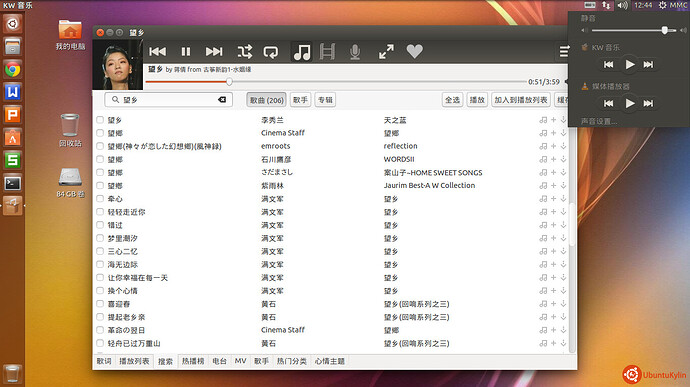Add the 李秀兰 天之蓝 row to playlist with plus

coord(554,120)
